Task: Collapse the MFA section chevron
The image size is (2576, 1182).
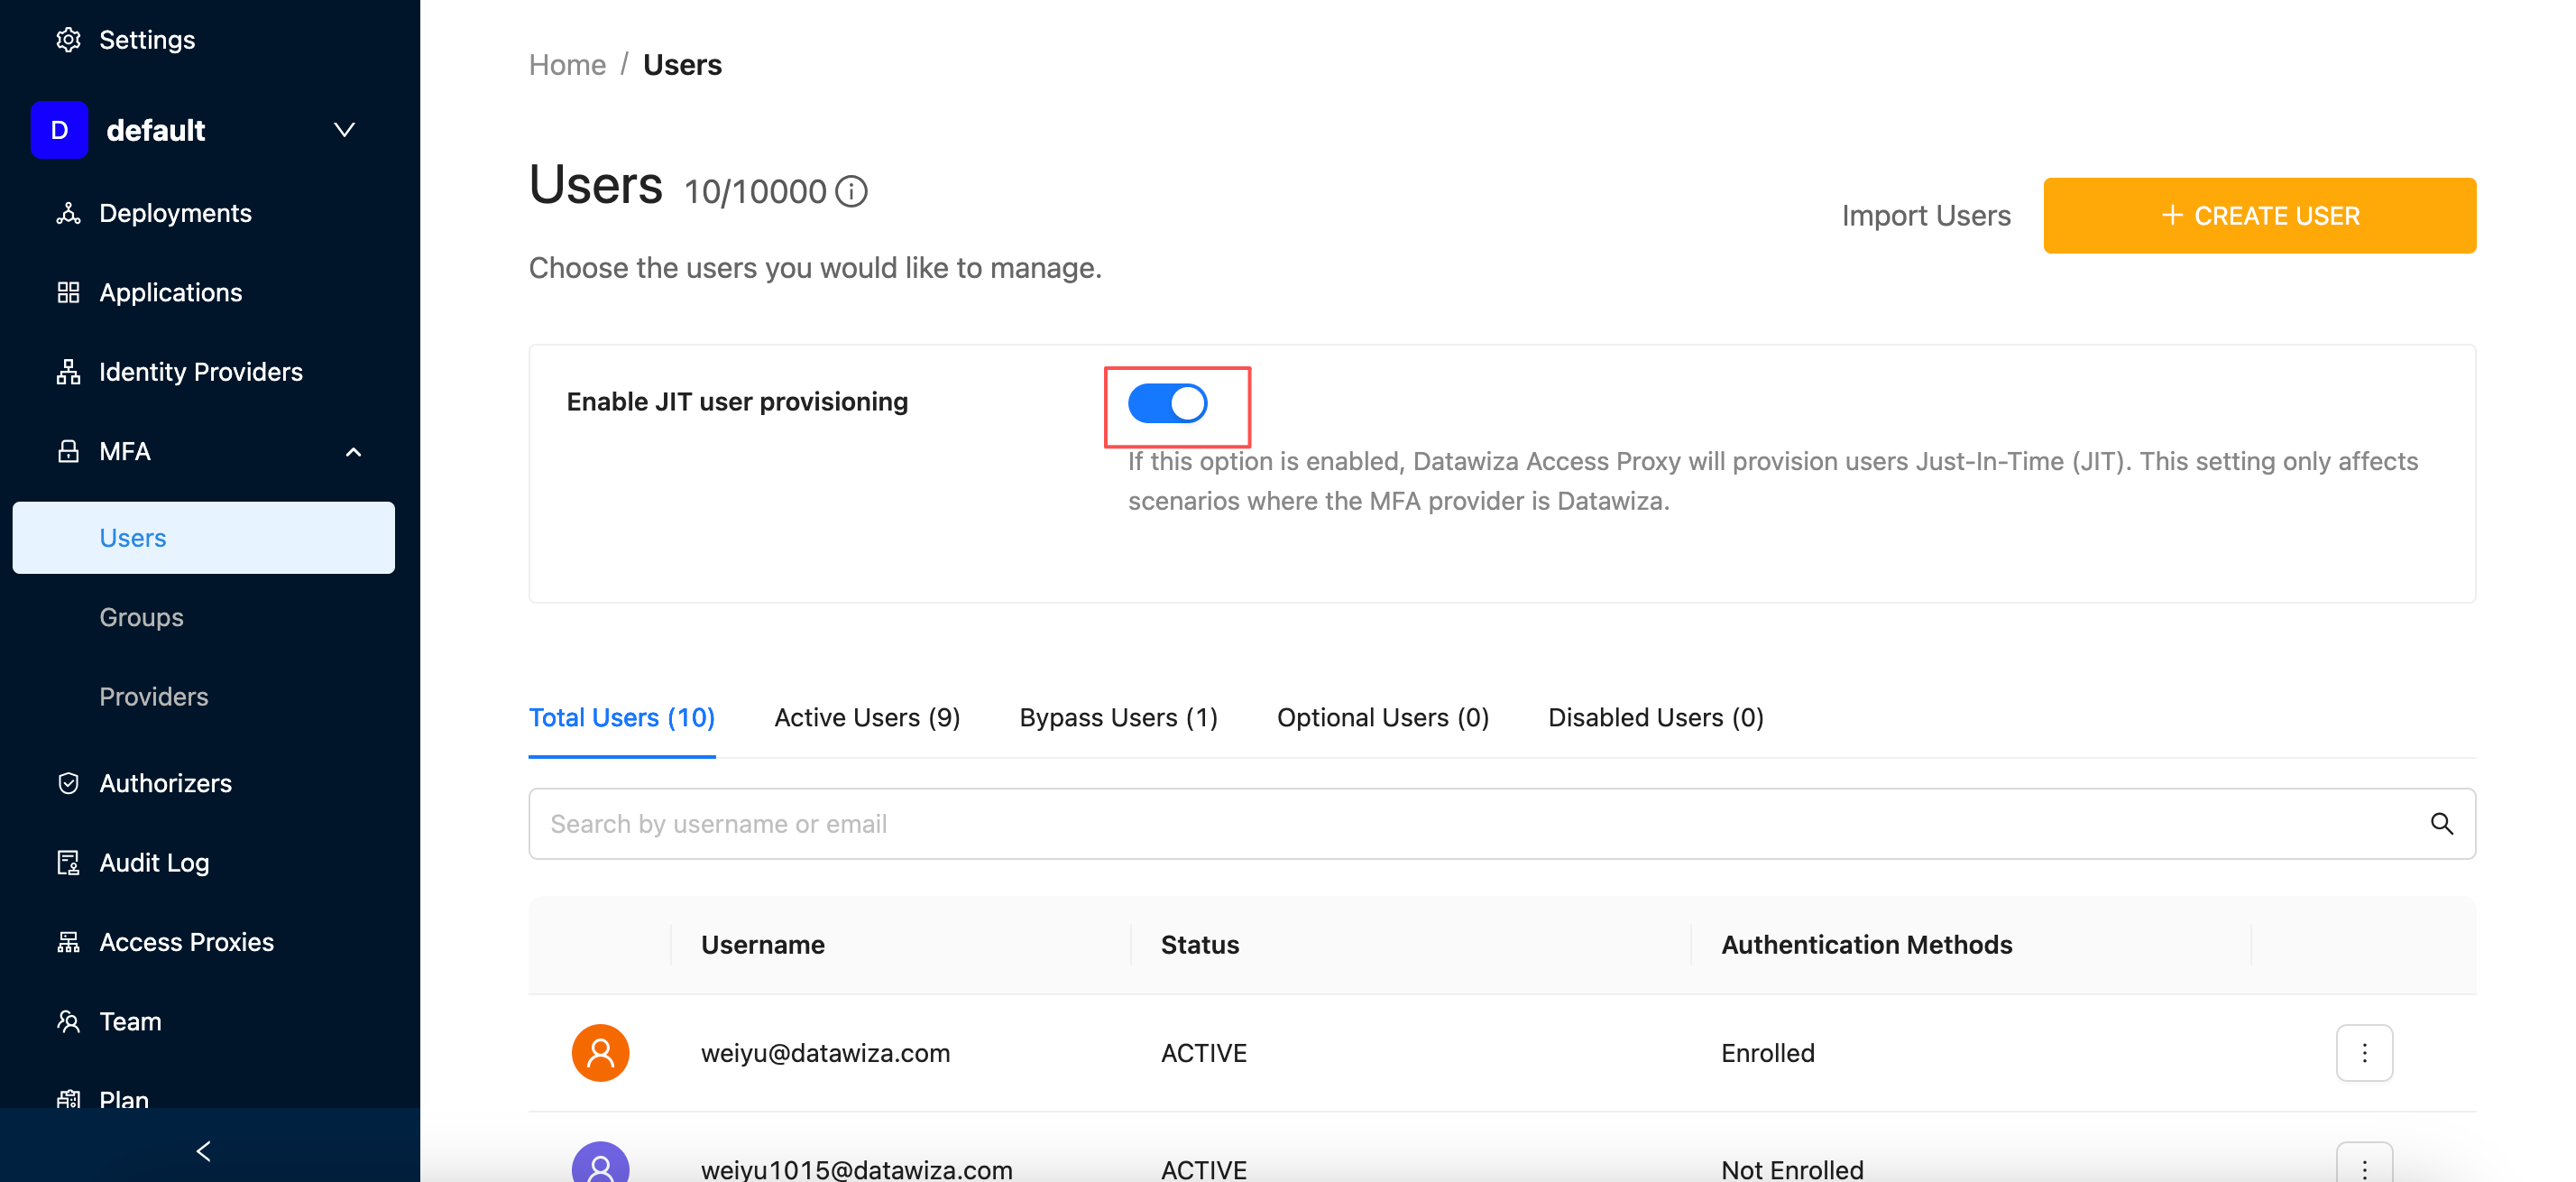Action: click(353, 452)
